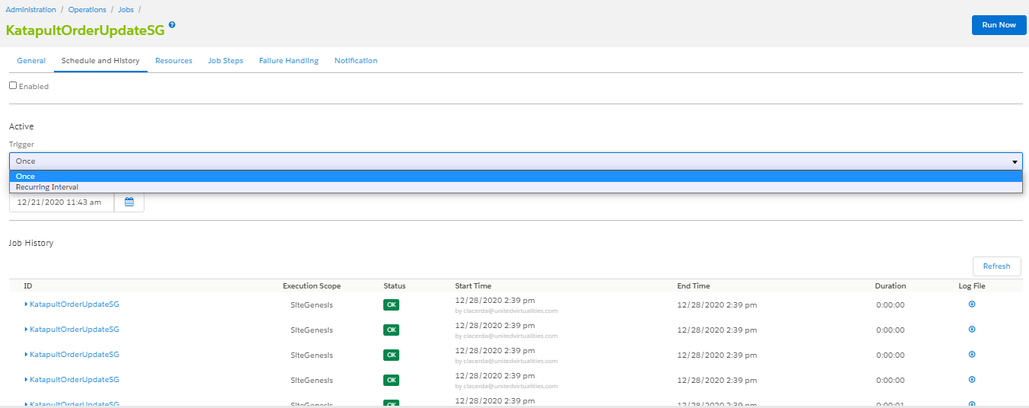The width and height of the screenshot is (1029, 408).
Task: Open the Trigger dropdown arrow
Action: tap(1014, 161)
